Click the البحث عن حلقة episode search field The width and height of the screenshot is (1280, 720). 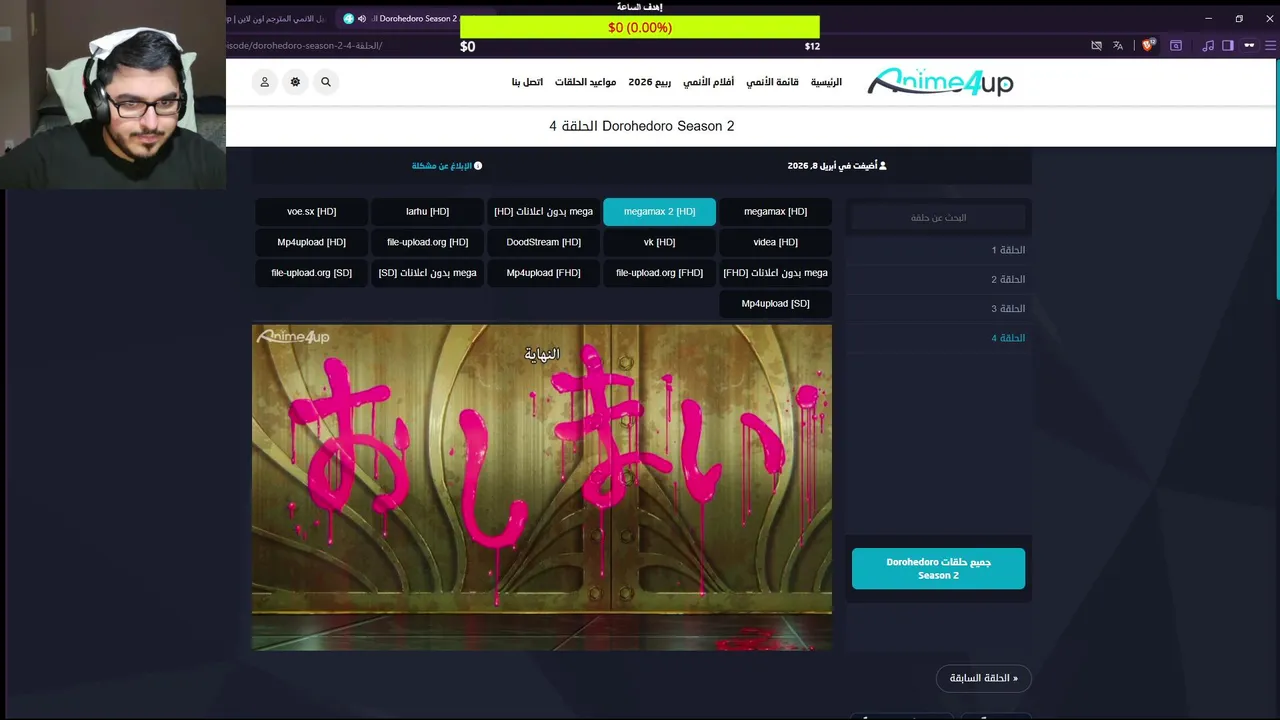click(938, 217)
